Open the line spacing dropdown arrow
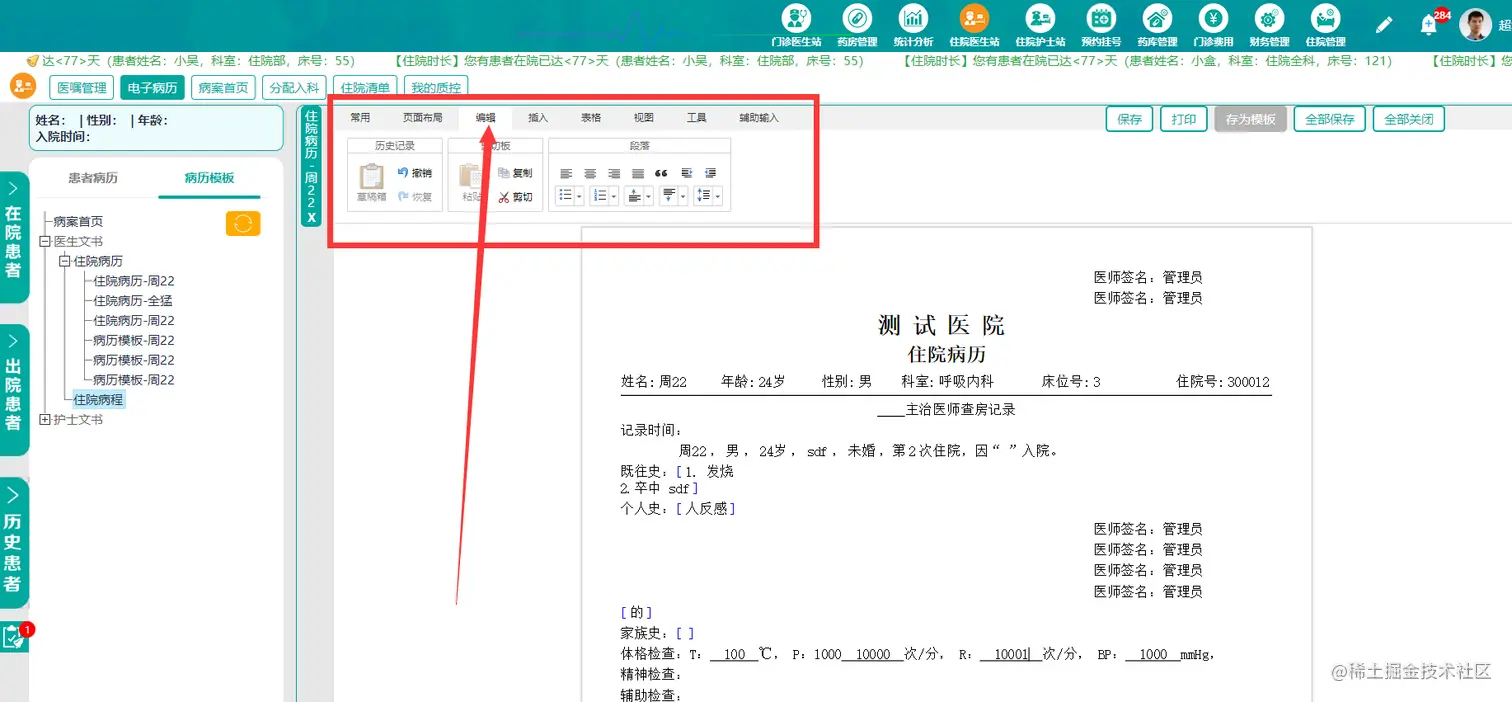The width and height of the screenshot is (1512, 702). coord(718,197)
